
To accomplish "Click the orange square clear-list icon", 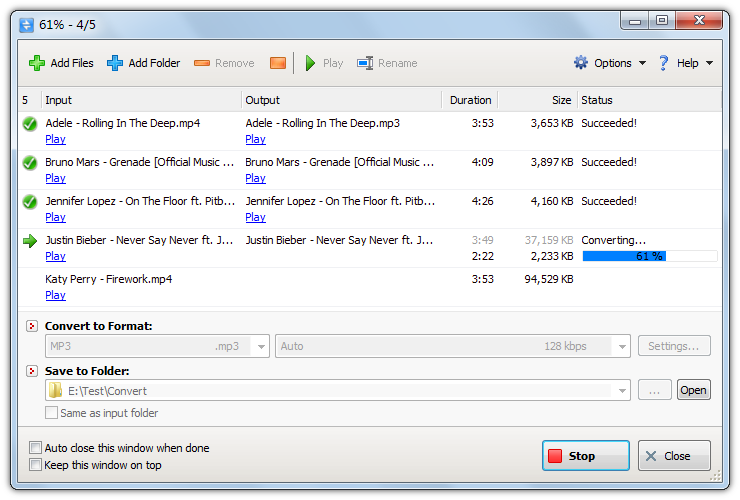I will coord(278,63).
